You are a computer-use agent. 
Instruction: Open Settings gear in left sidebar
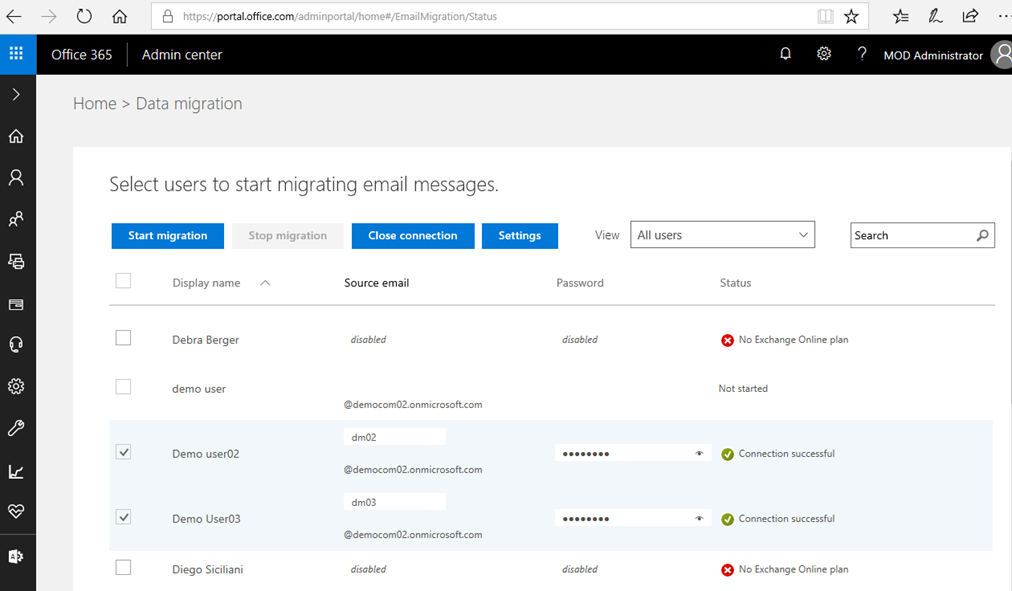tap(16, 386)
